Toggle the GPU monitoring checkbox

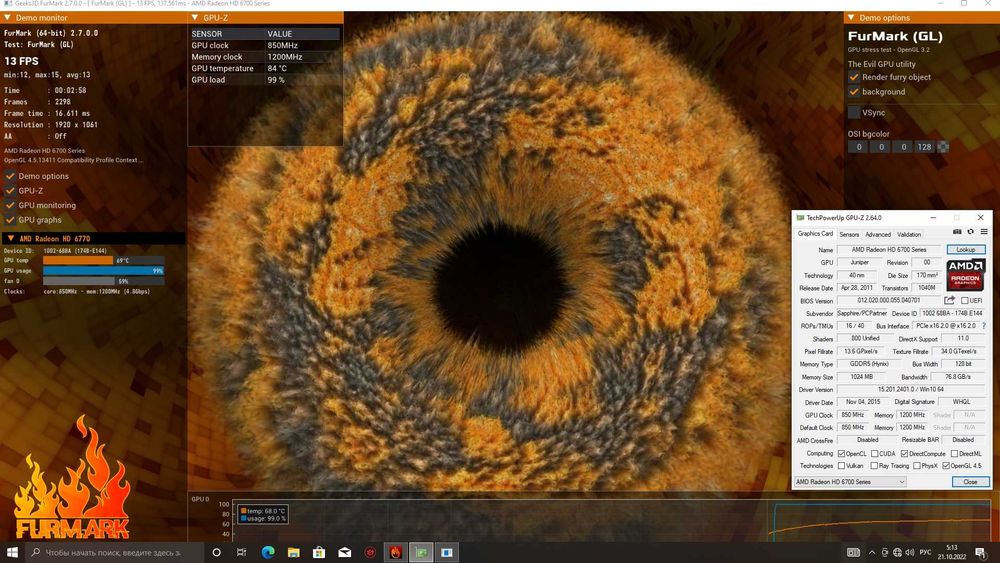click(10, 205)
